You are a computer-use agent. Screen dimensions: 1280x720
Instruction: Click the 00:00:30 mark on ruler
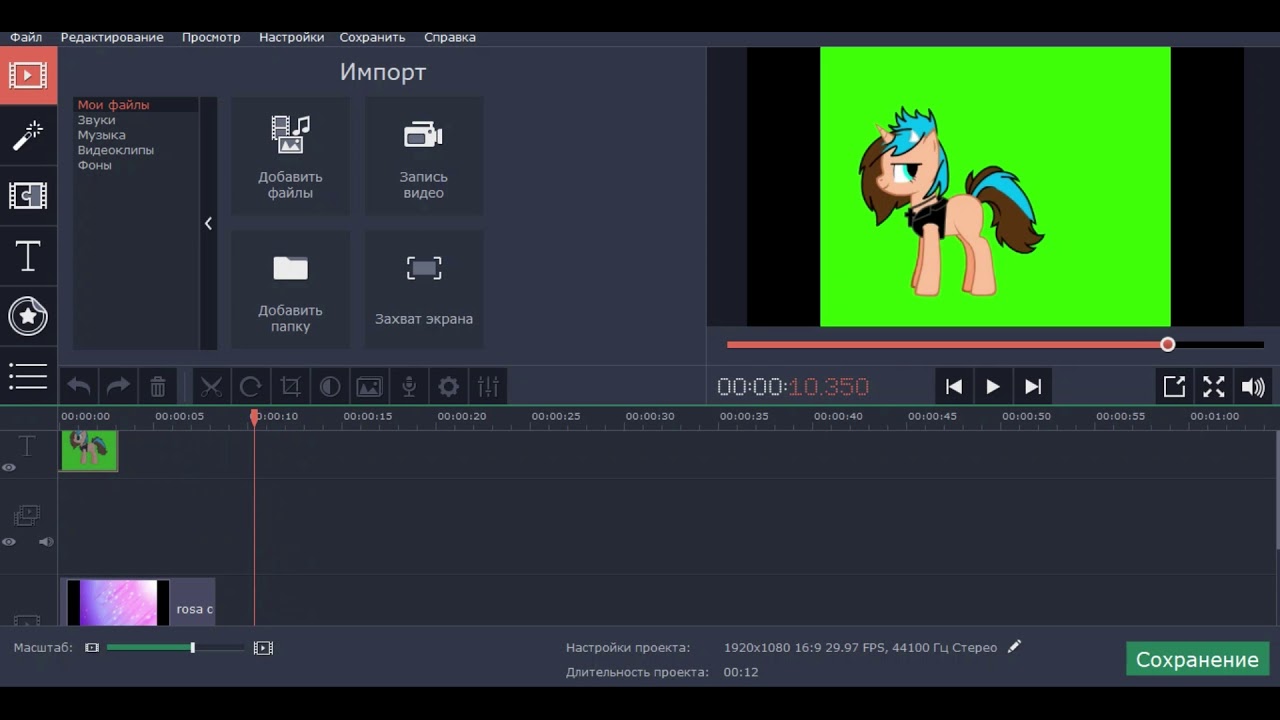(x=650, y=416)
